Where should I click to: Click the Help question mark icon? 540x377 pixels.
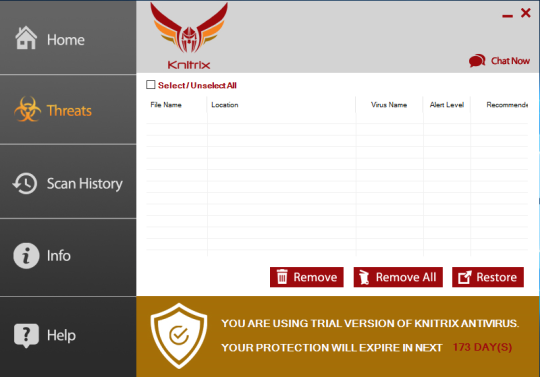(x=26, y=335)
